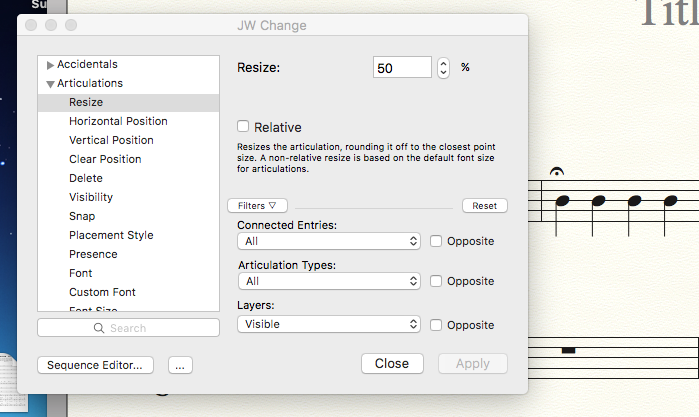Click the Resize value input field
Image resolution: width=699 pixels, height=417 pixels.
402,68
